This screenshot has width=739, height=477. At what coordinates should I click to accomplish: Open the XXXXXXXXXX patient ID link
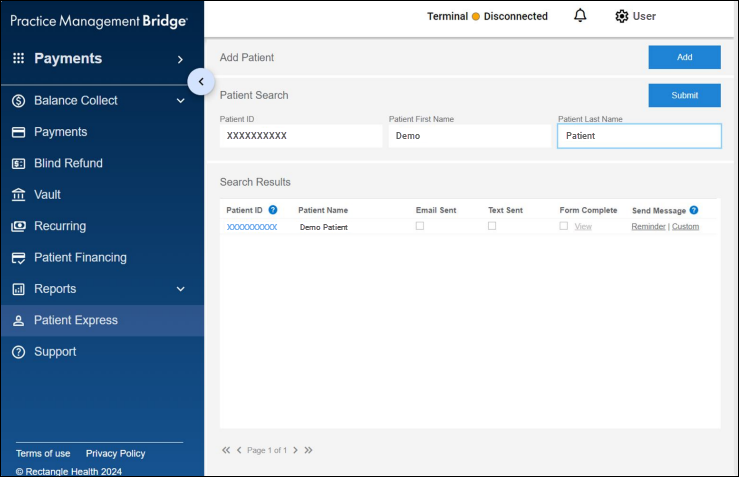(x=252, y=227)
